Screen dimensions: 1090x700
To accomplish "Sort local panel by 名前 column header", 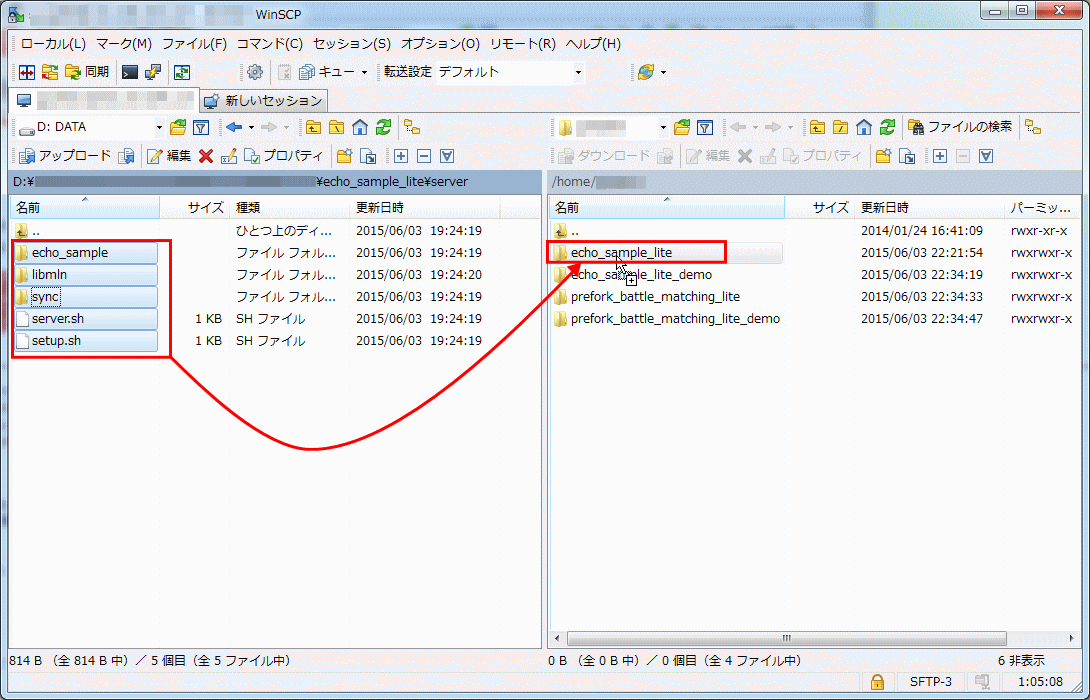I will tap(86, 207).
